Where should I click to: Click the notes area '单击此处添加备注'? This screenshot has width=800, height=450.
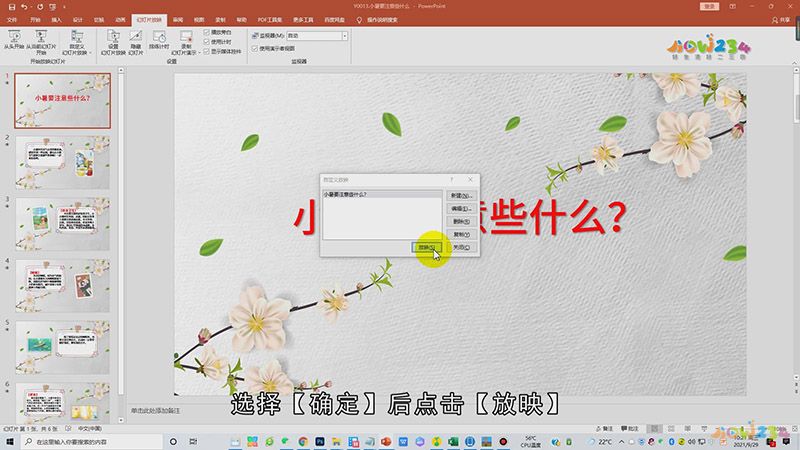156,410
